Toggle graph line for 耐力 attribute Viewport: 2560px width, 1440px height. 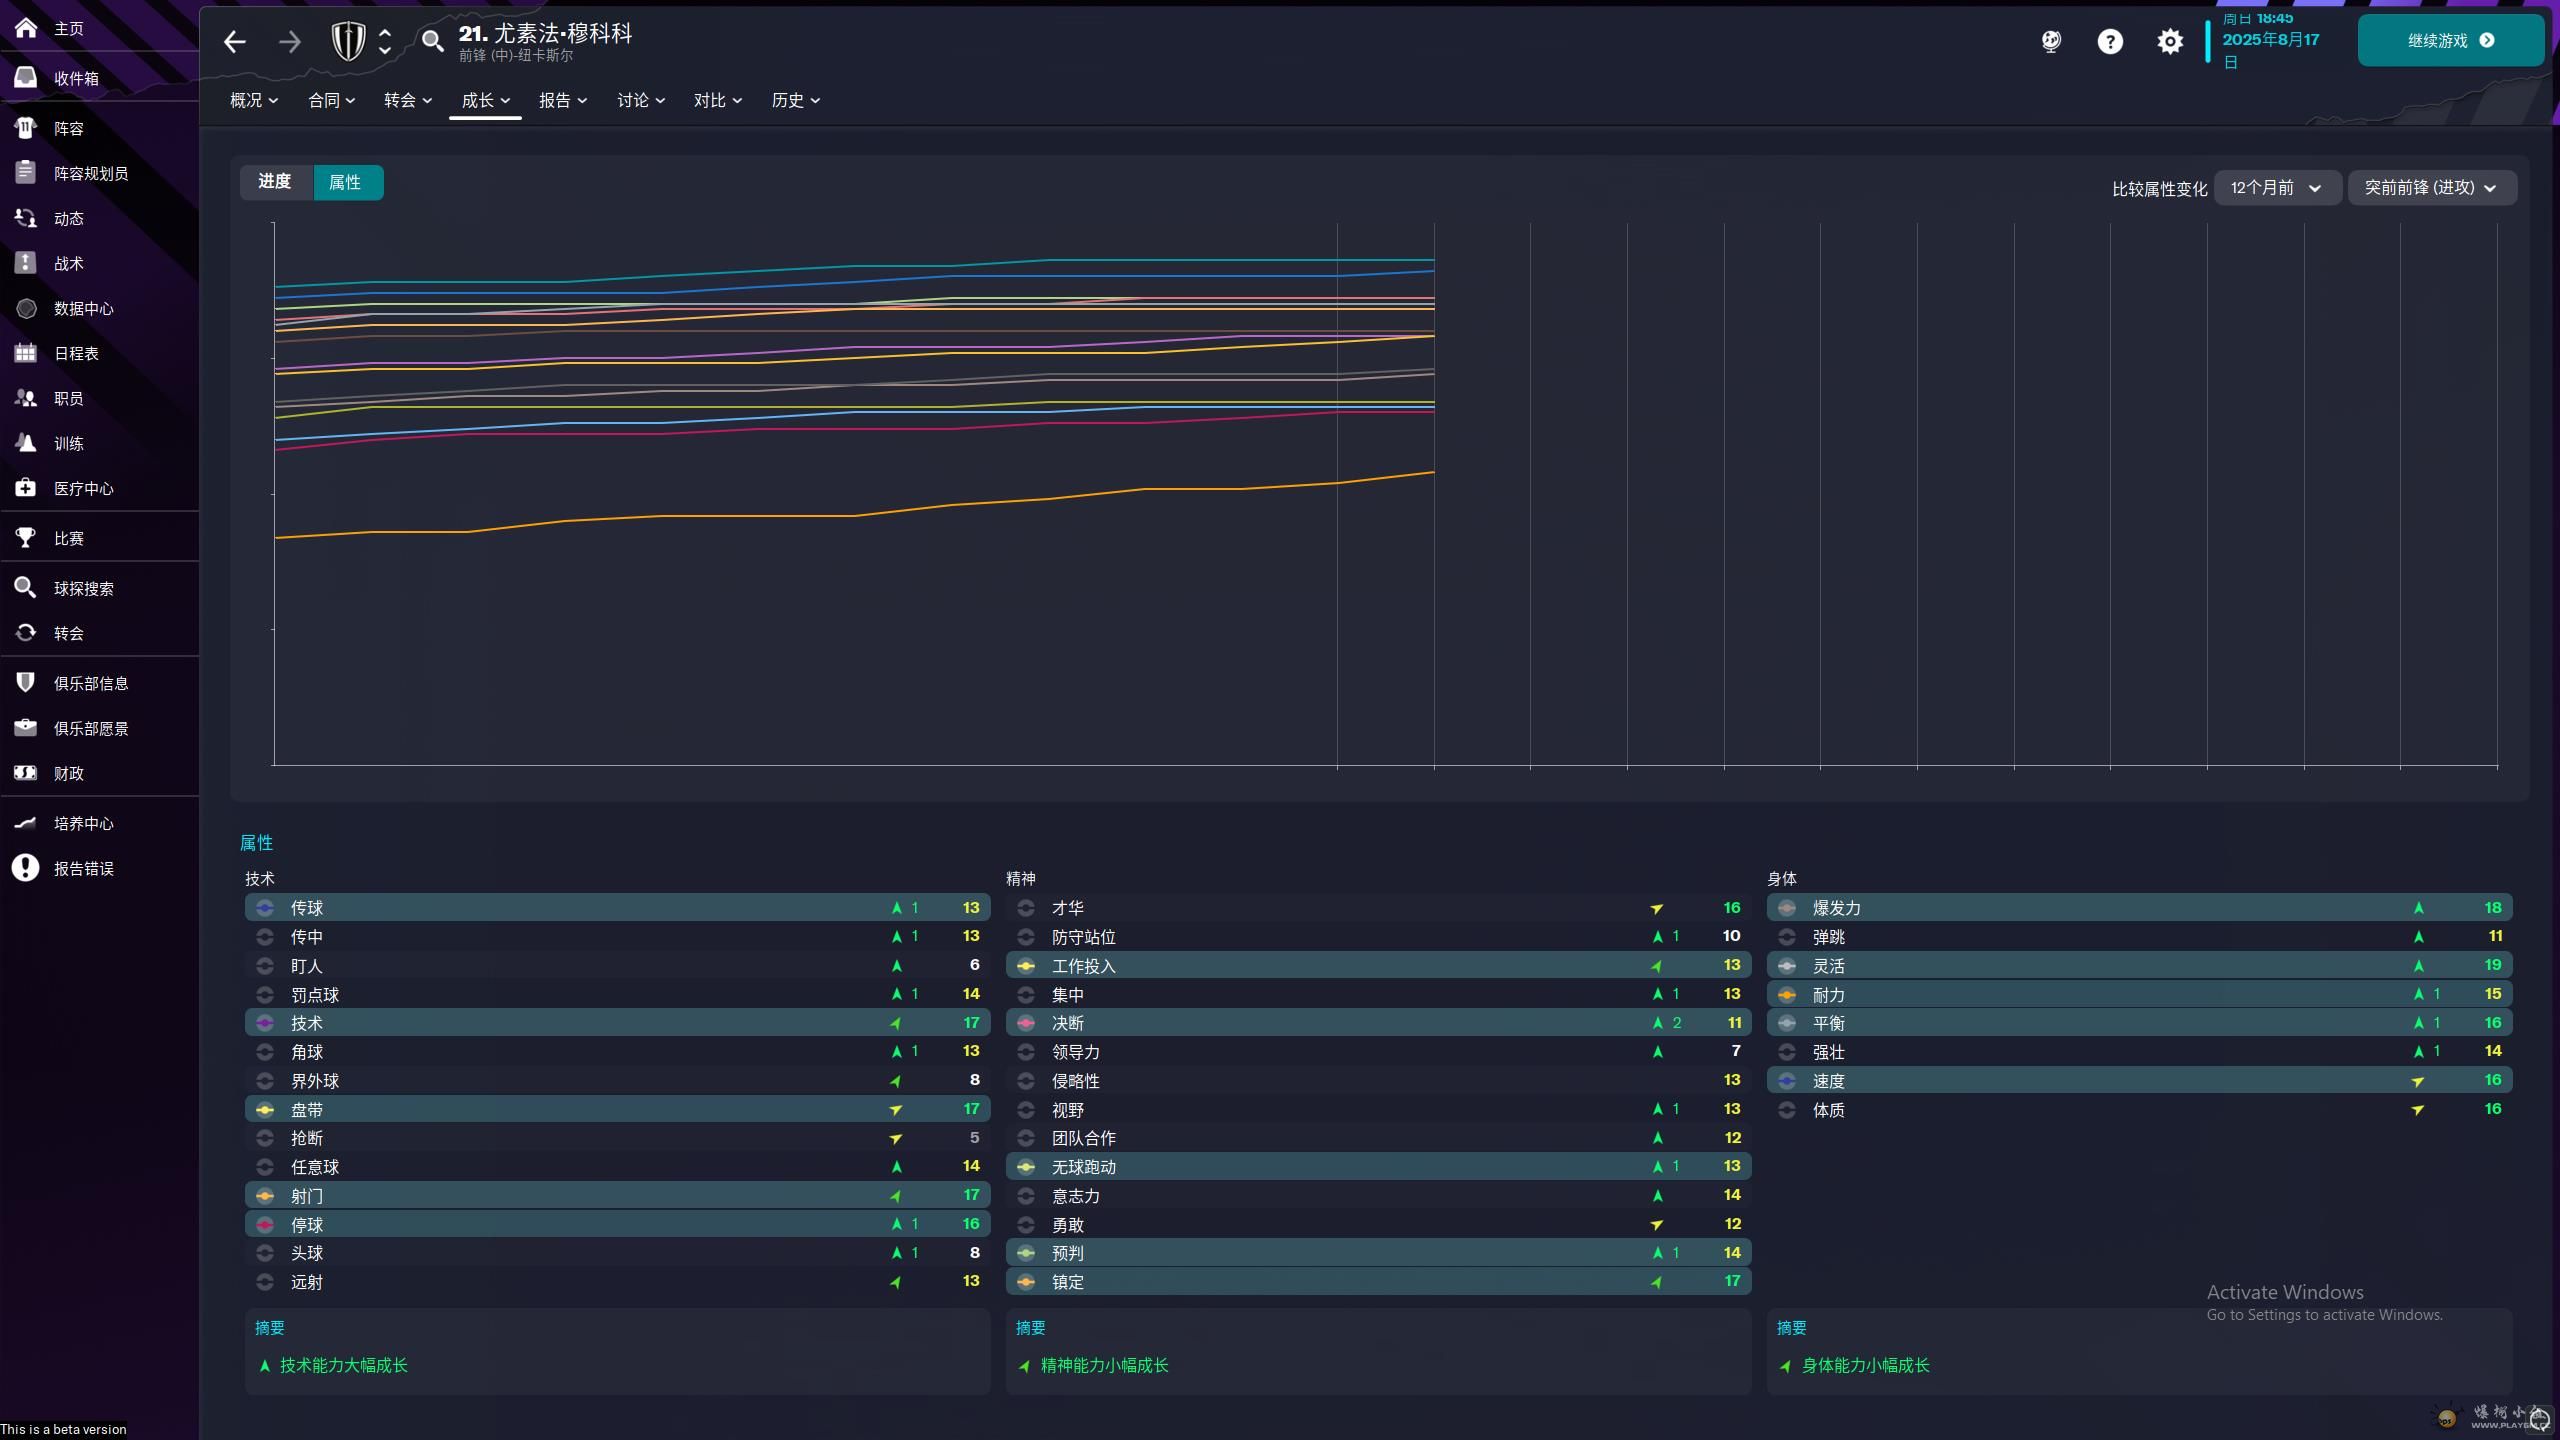[x=1787, y=995]
